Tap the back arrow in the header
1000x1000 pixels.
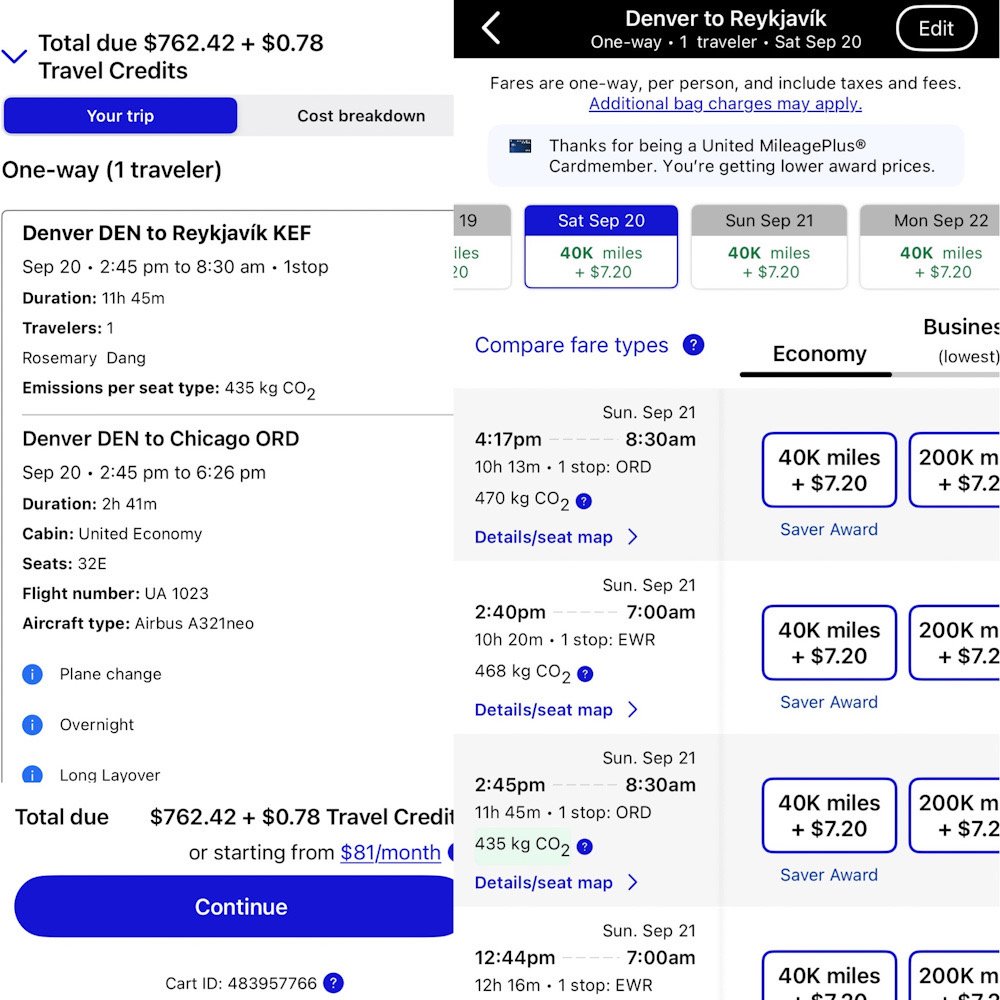491,28
